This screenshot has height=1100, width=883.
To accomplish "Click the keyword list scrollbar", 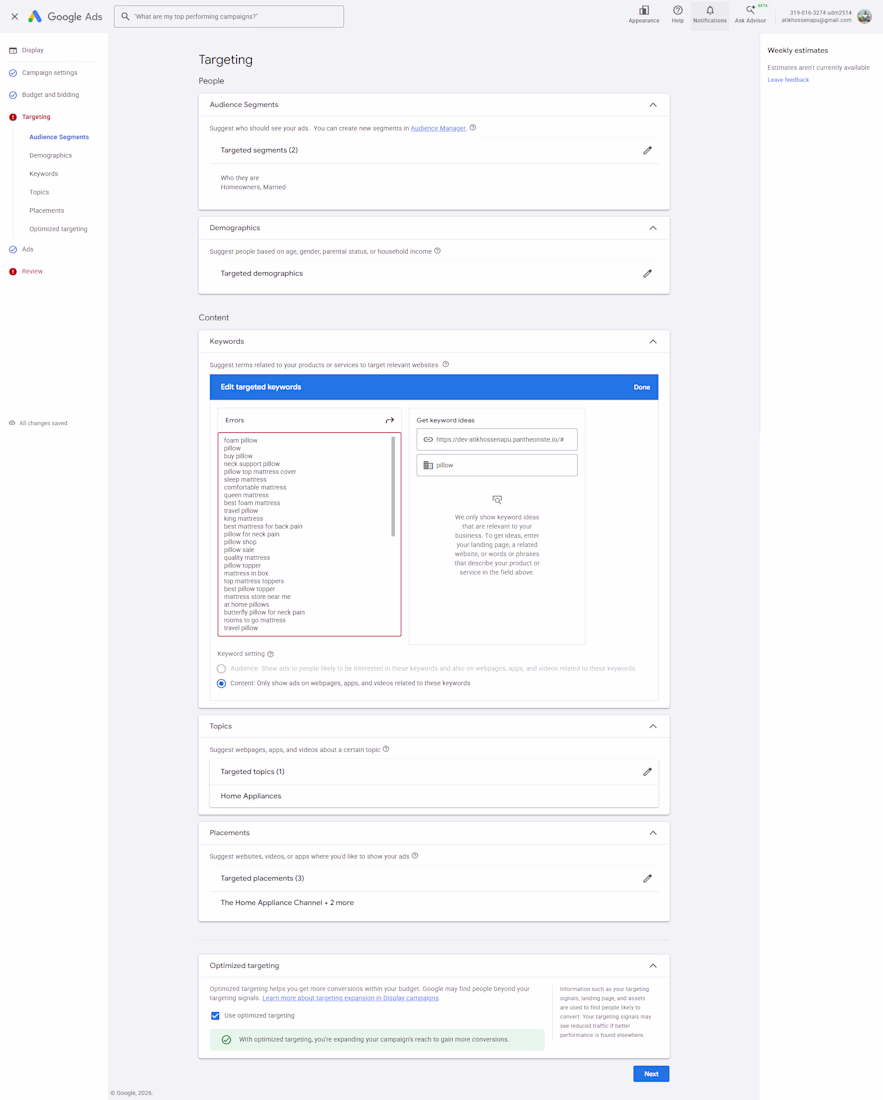I will (x=393, y=487).
